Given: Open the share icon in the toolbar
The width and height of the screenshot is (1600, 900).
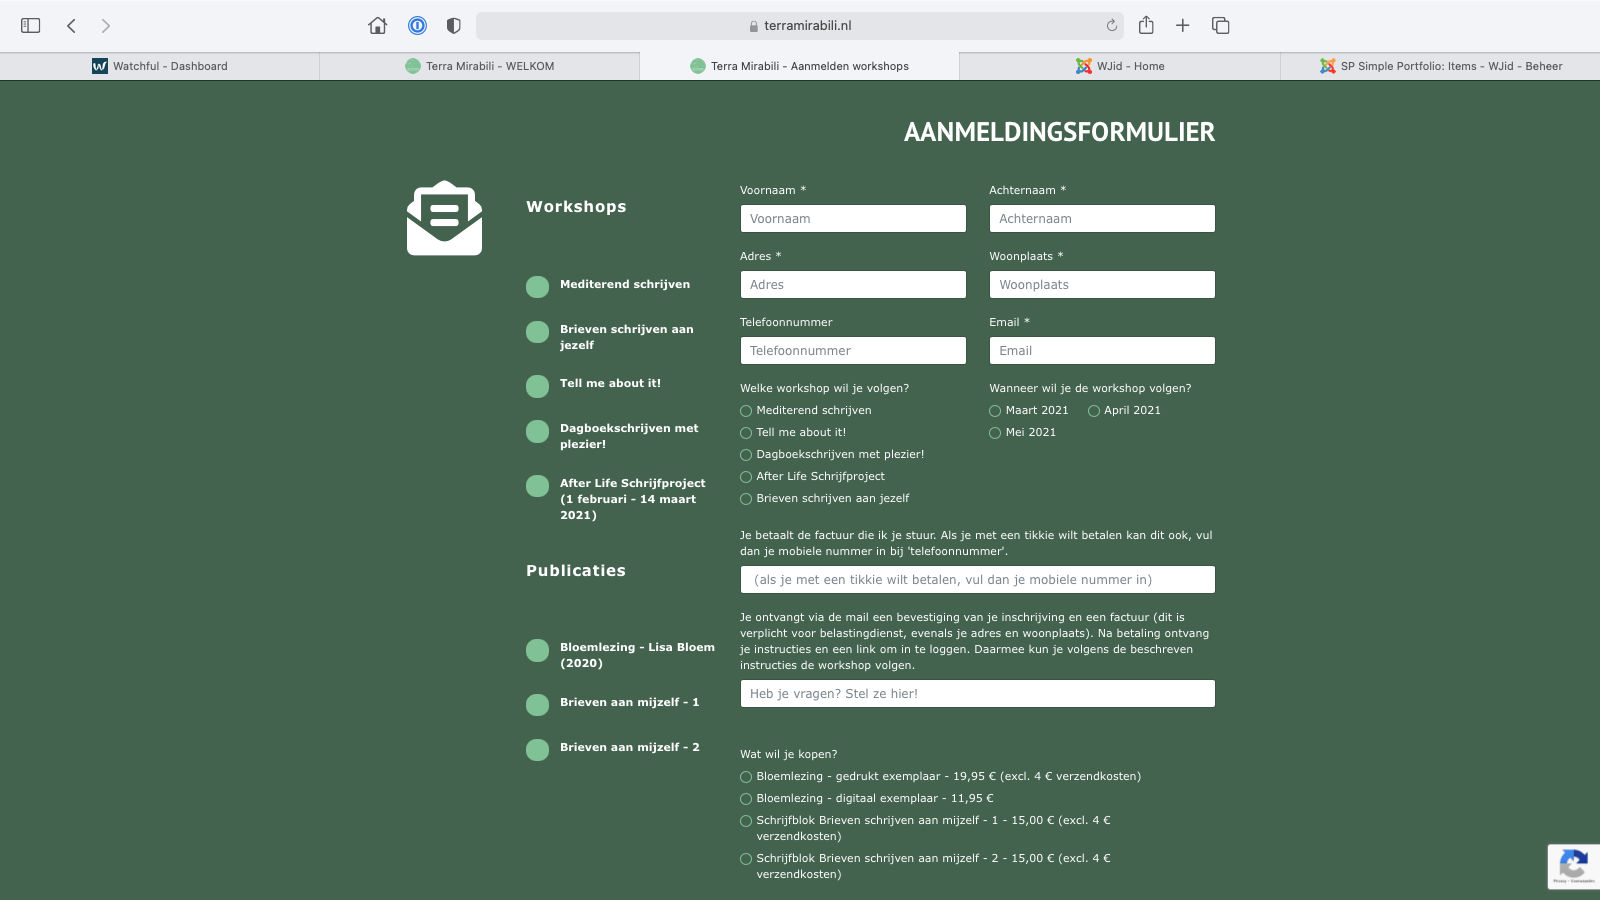Looking at the screenshot, I should click(1146, 25).
